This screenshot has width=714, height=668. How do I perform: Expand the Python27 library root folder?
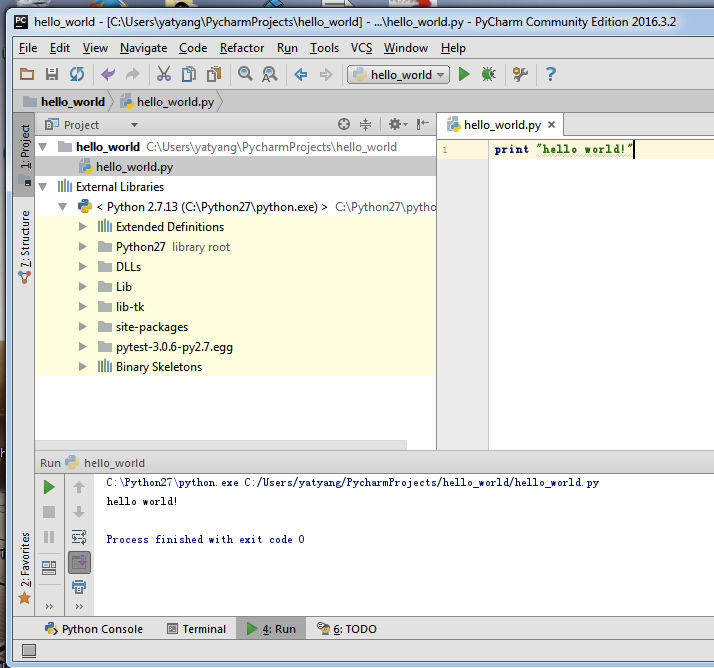point(82,247)
